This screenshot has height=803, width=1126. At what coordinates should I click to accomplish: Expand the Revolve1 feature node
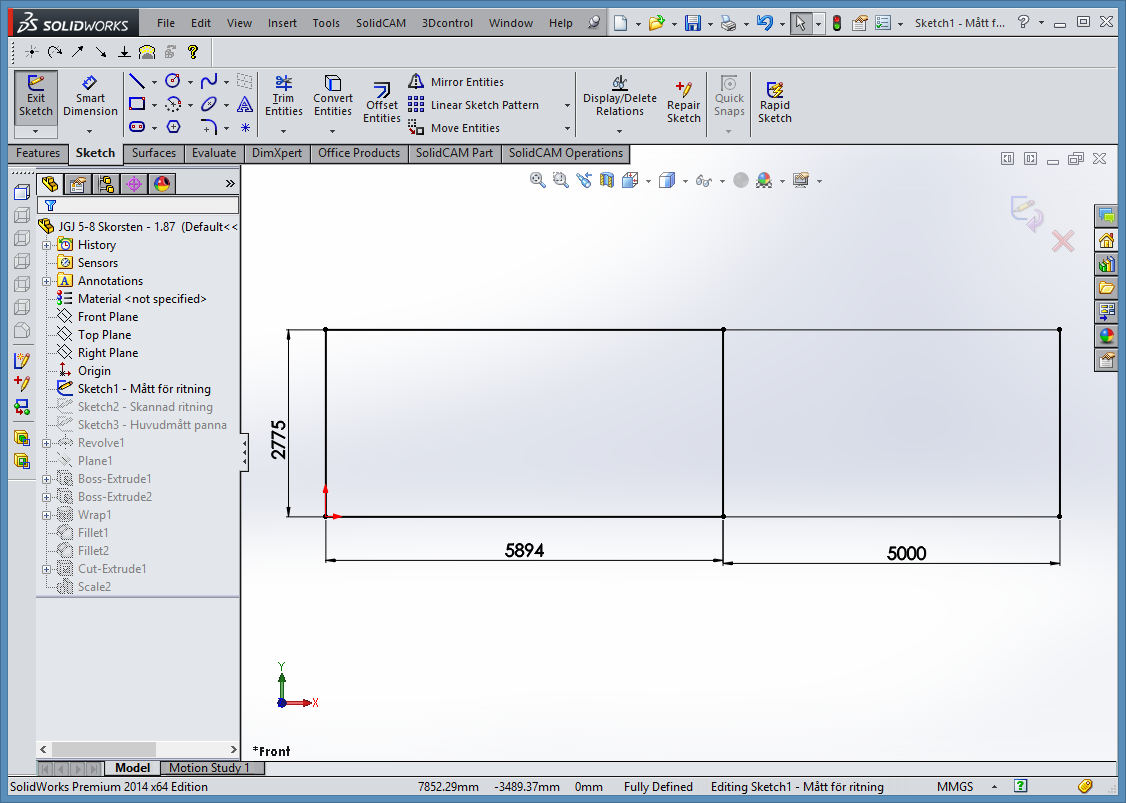coord(47,443)
